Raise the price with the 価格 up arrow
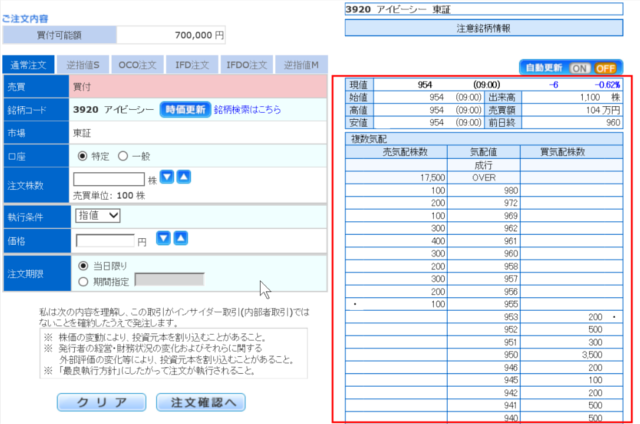 click(x=181, y=238)
